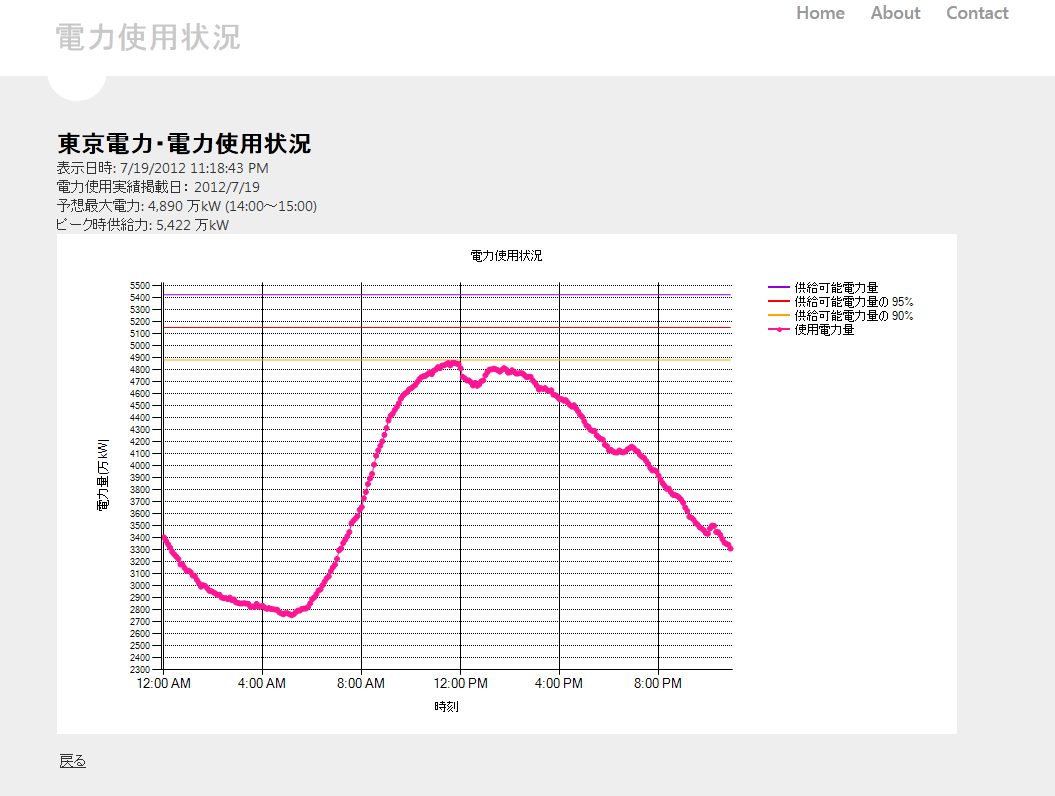The width and height of the screenshot is (1055, 796).
Task: Click the red 95% supply line
Action: click(447, 328)
